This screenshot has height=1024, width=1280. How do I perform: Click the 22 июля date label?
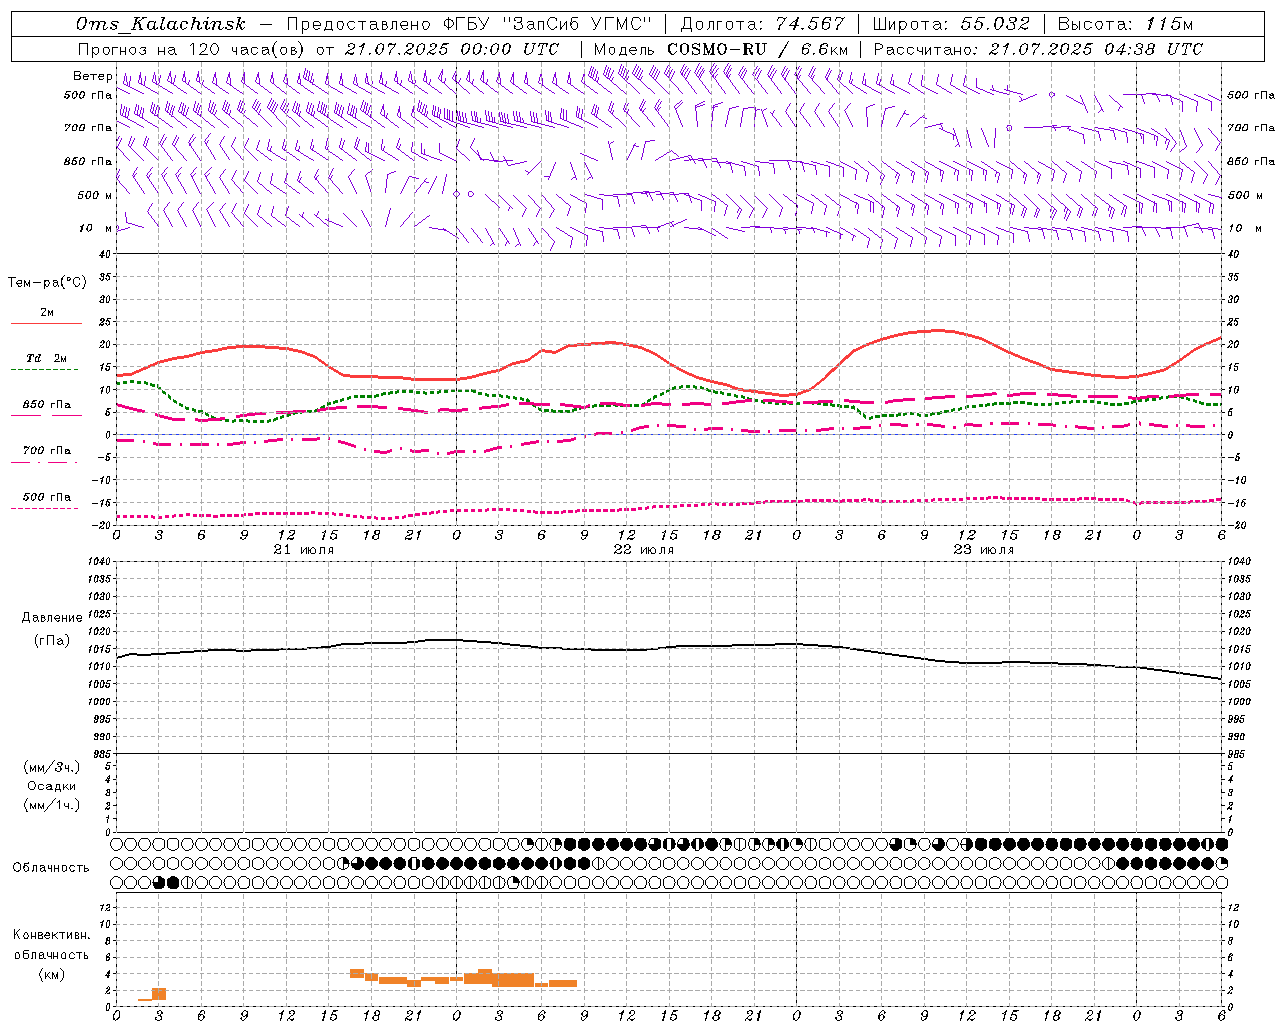(643, 550)
